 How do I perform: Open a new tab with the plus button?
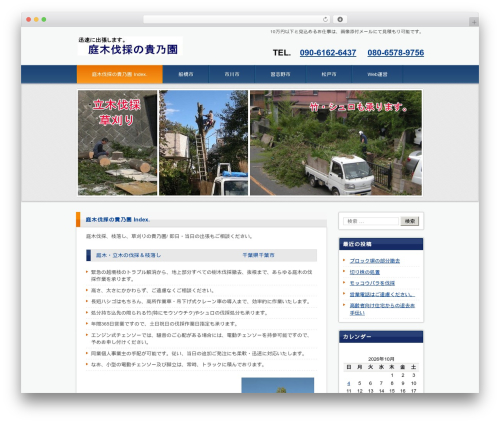(474, 22)
